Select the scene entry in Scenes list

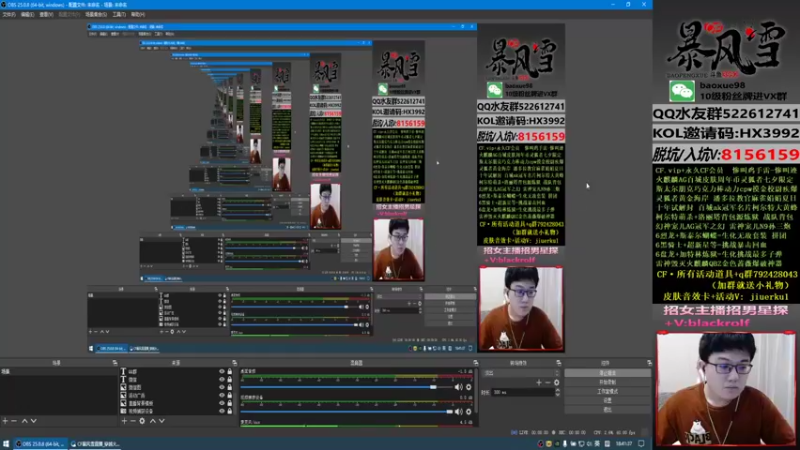click(59, 372)
